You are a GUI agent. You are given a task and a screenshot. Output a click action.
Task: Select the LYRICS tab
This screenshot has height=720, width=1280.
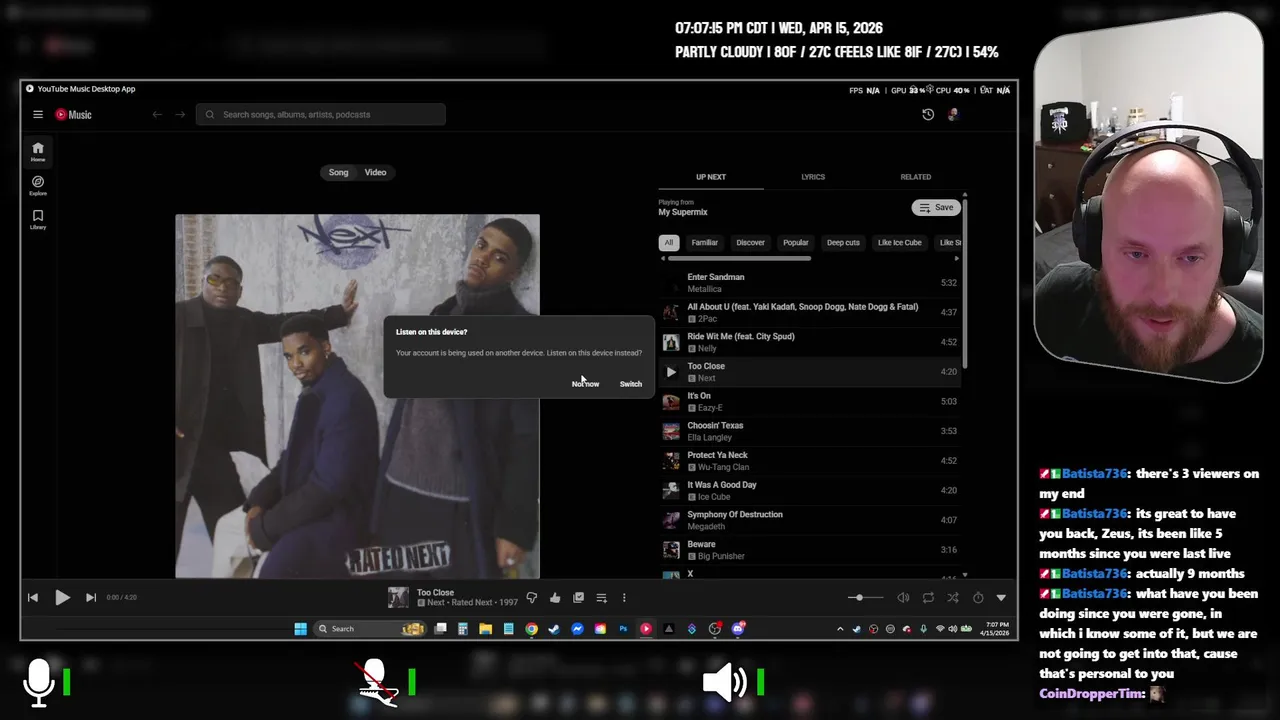(x=813, y=177)
